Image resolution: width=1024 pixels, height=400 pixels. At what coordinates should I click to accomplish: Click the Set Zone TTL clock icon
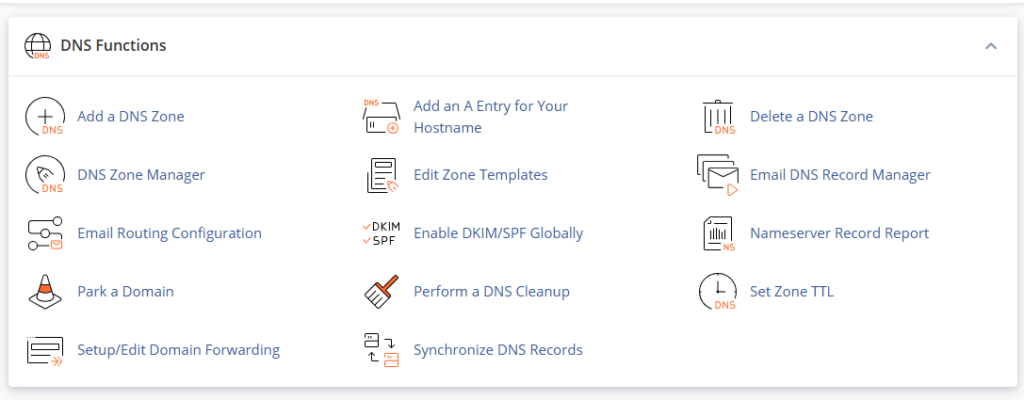point(718,292)
